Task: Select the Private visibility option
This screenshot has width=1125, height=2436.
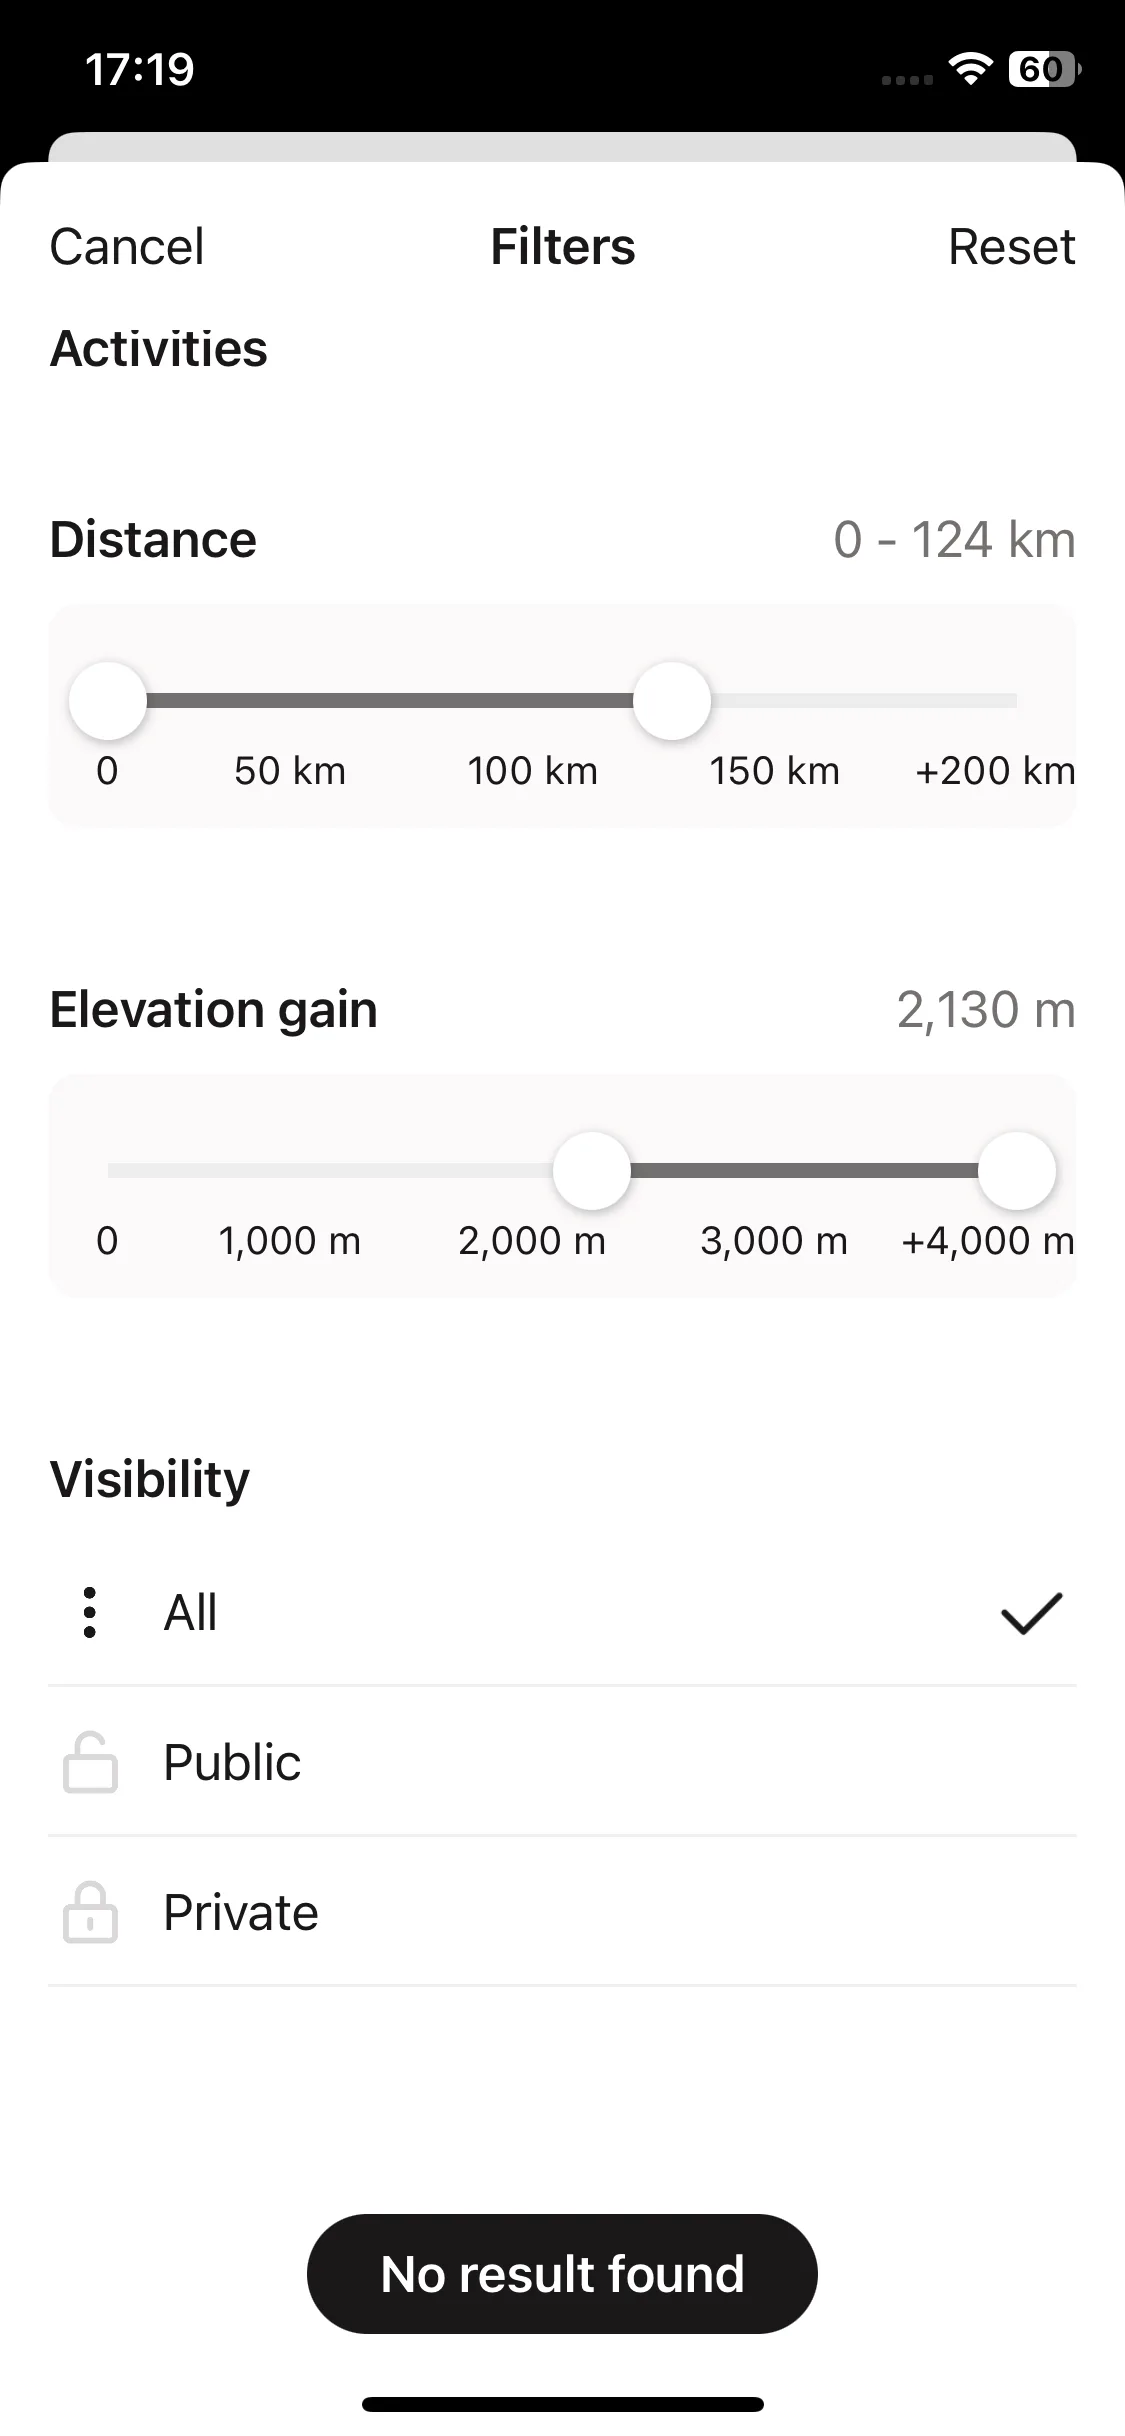Action: click(x=562, y=1912)
